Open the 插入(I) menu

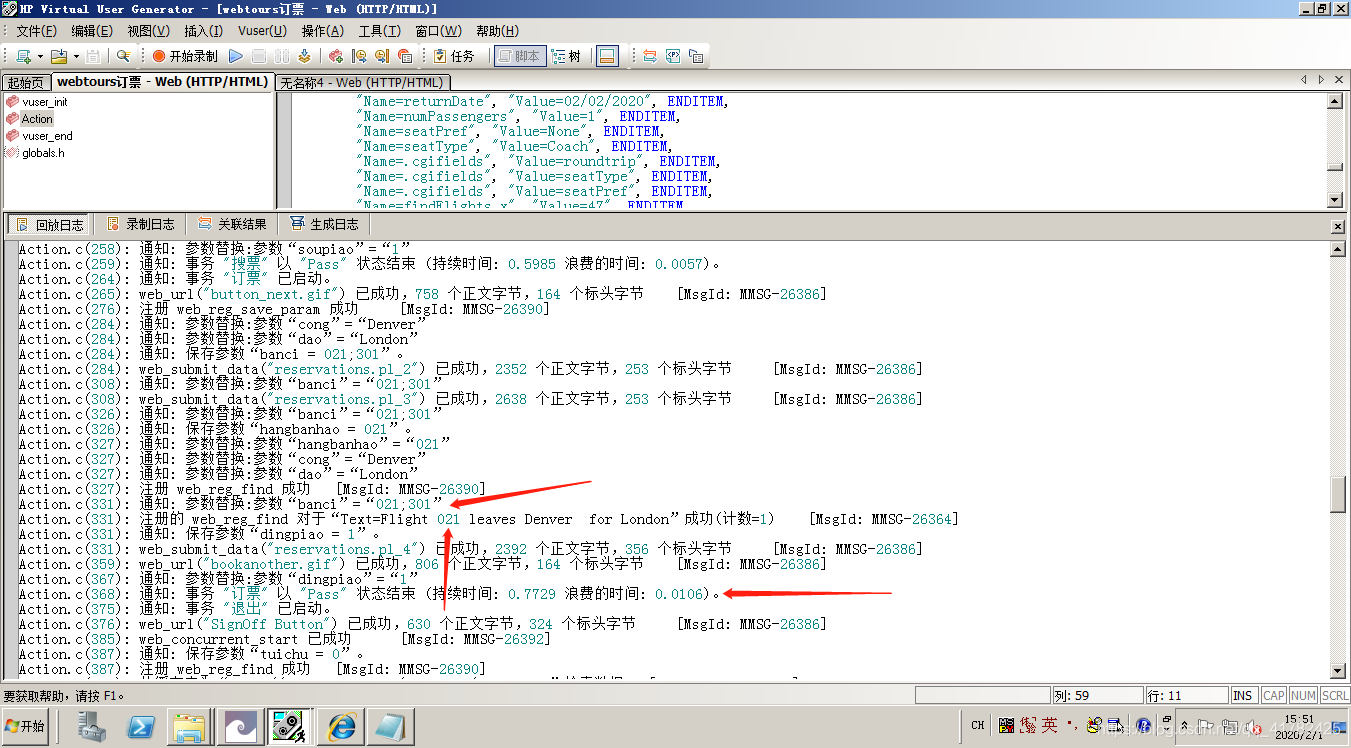203,31
